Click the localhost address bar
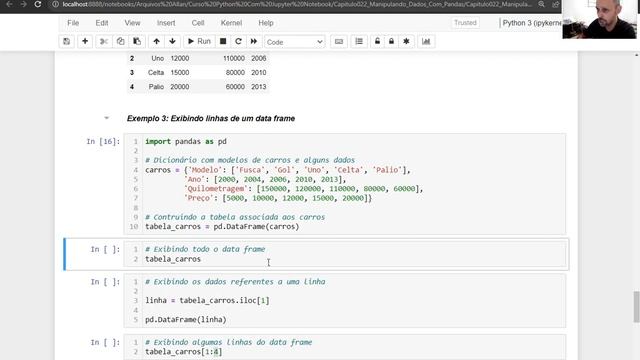The height and width of the screenshot is (360, 640). tap(297, 4)
